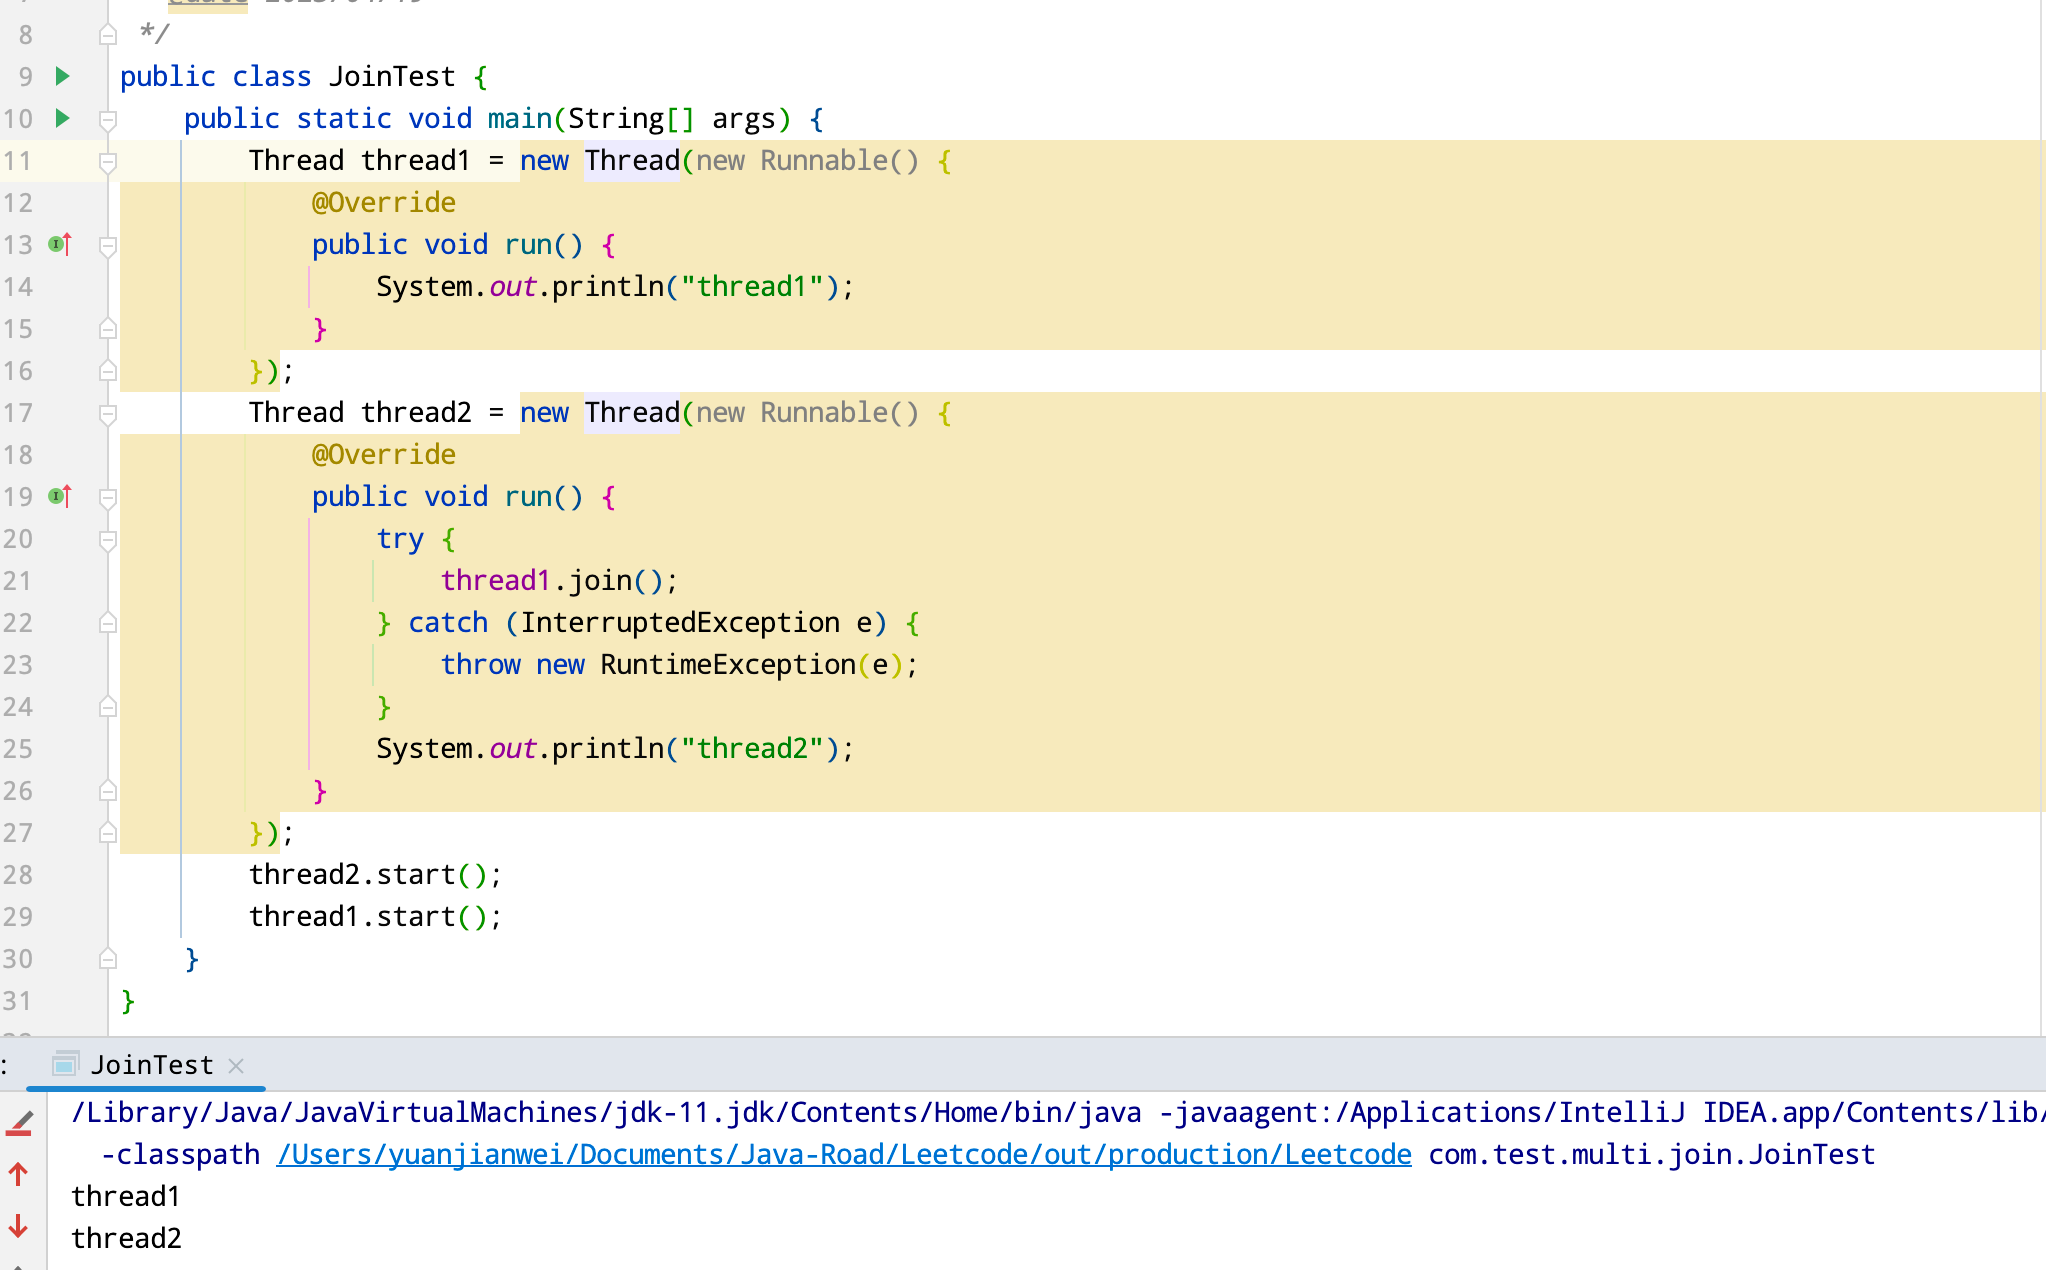Click the console output line "thread1"

[x=126, y=1196]
